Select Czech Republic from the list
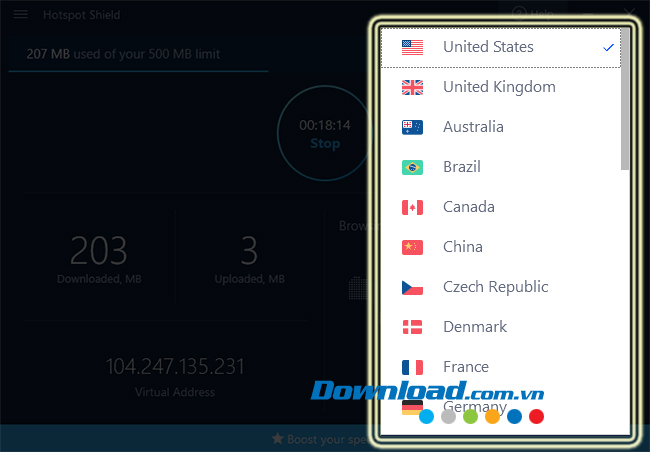Viewport: 650px width, 452px height. [x=501, y=287]
